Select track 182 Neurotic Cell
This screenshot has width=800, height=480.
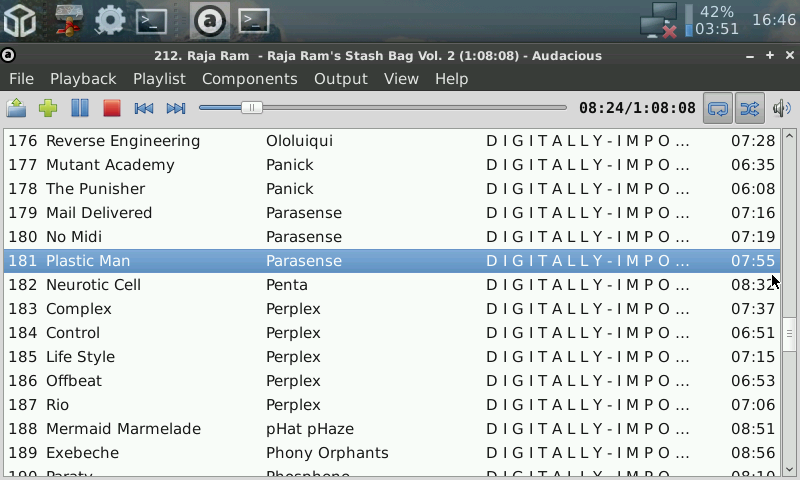pyautogui.click(x=392, y=285)
